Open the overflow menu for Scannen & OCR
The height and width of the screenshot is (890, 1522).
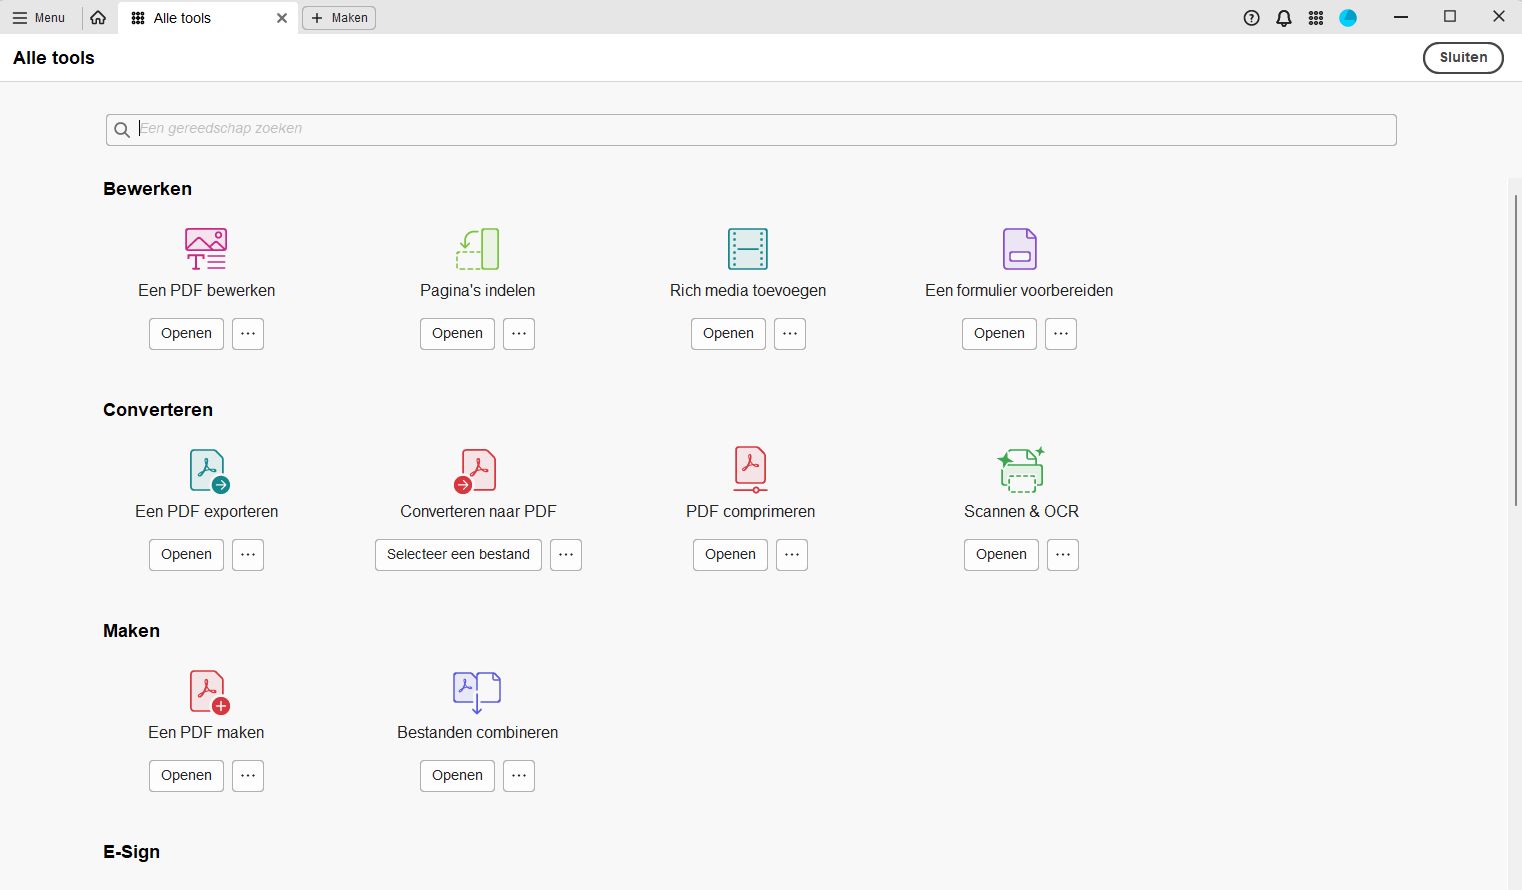coord(1063,554)
